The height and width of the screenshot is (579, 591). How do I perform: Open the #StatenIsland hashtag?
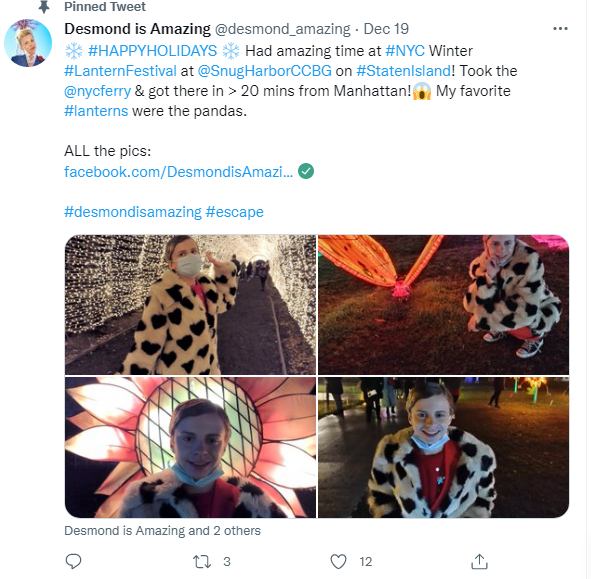point(403,71)
